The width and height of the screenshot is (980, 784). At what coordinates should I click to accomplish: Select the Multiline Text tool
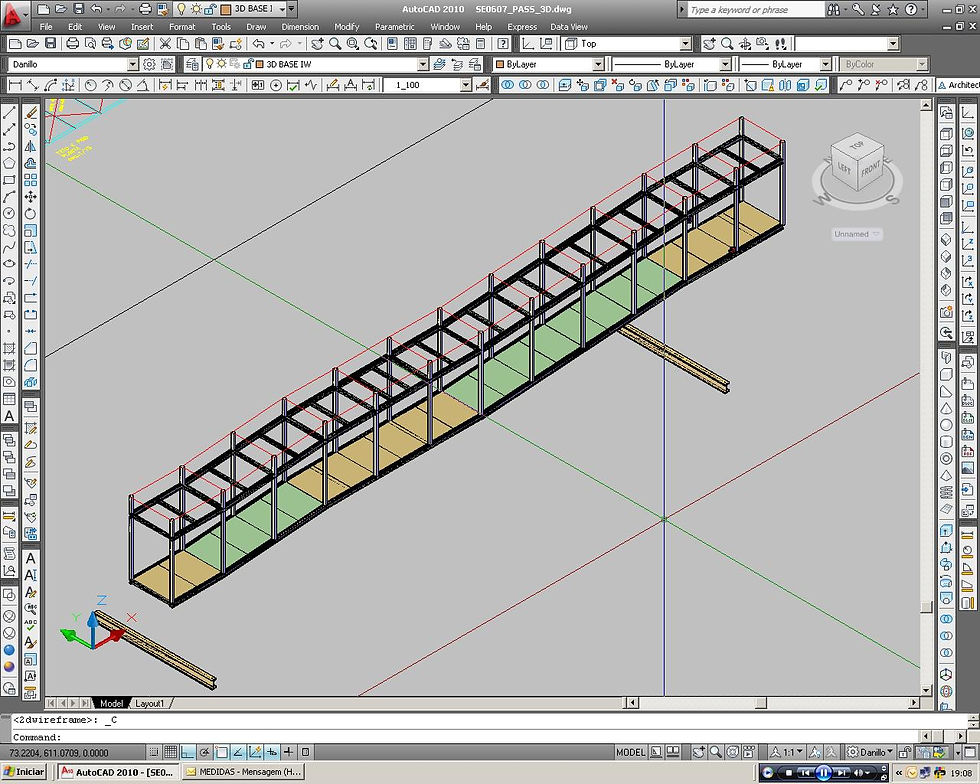(x=9, y=416)
